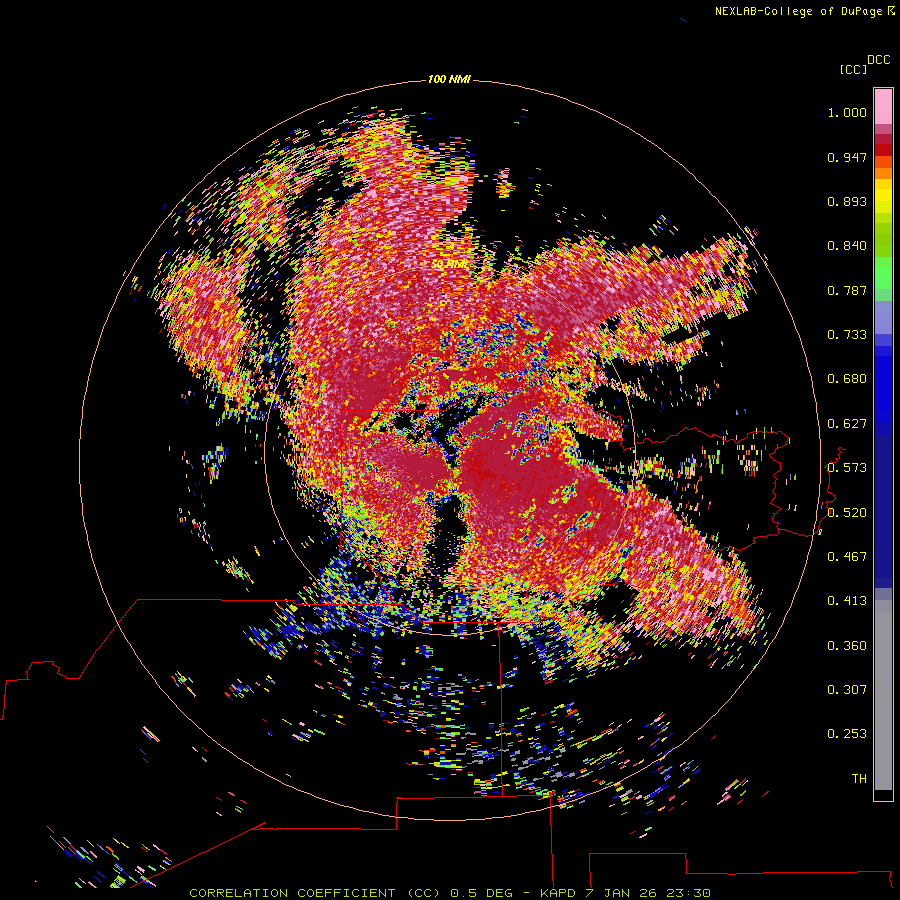This screenshot has width=900, height=900.
Task: Click the 0.307 color scale value
Action: [847, 690]
